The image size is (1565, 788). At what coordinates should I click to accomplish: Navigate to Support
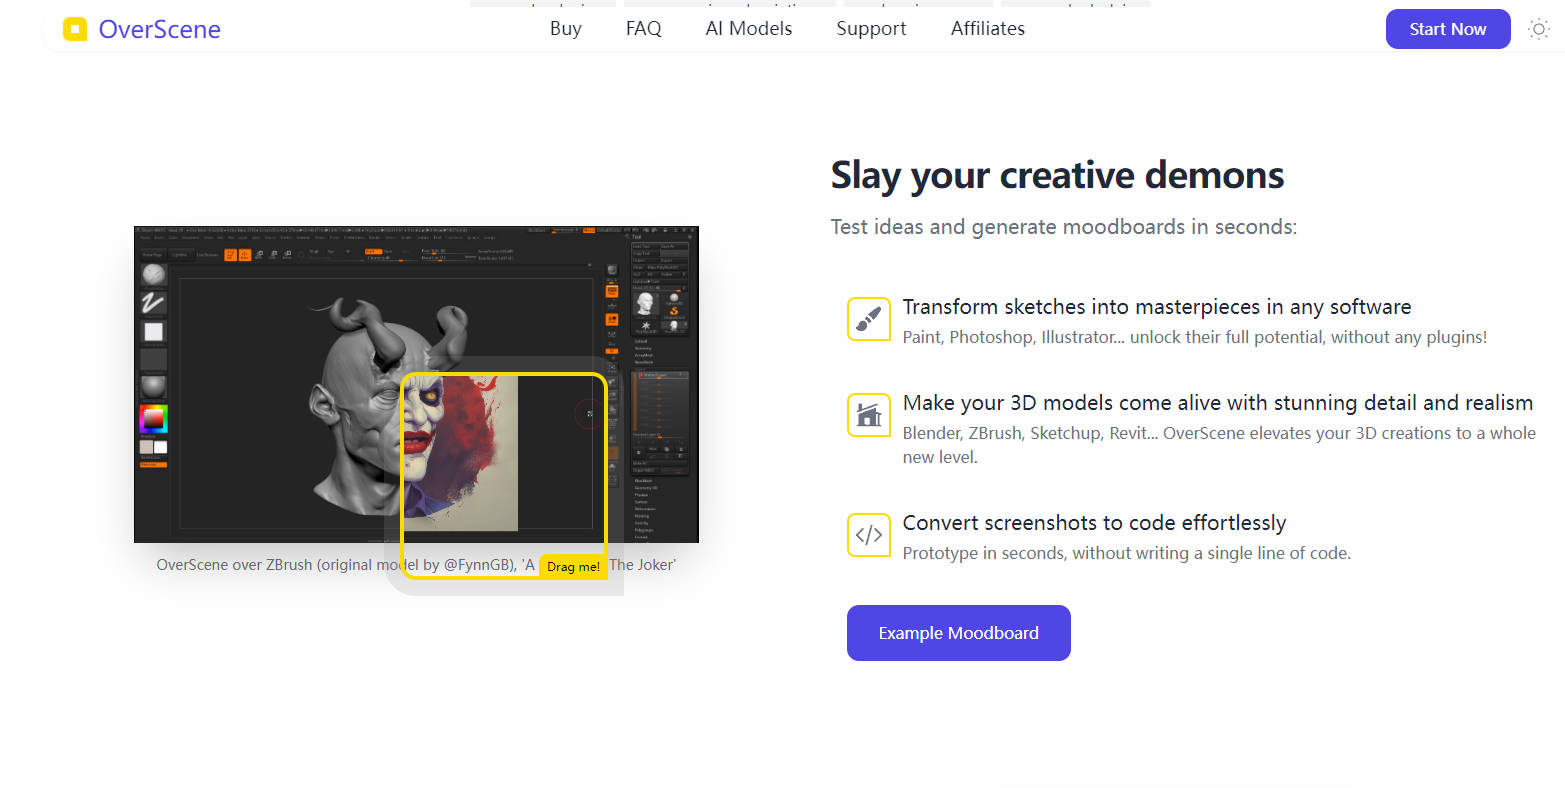coord(871,29)
